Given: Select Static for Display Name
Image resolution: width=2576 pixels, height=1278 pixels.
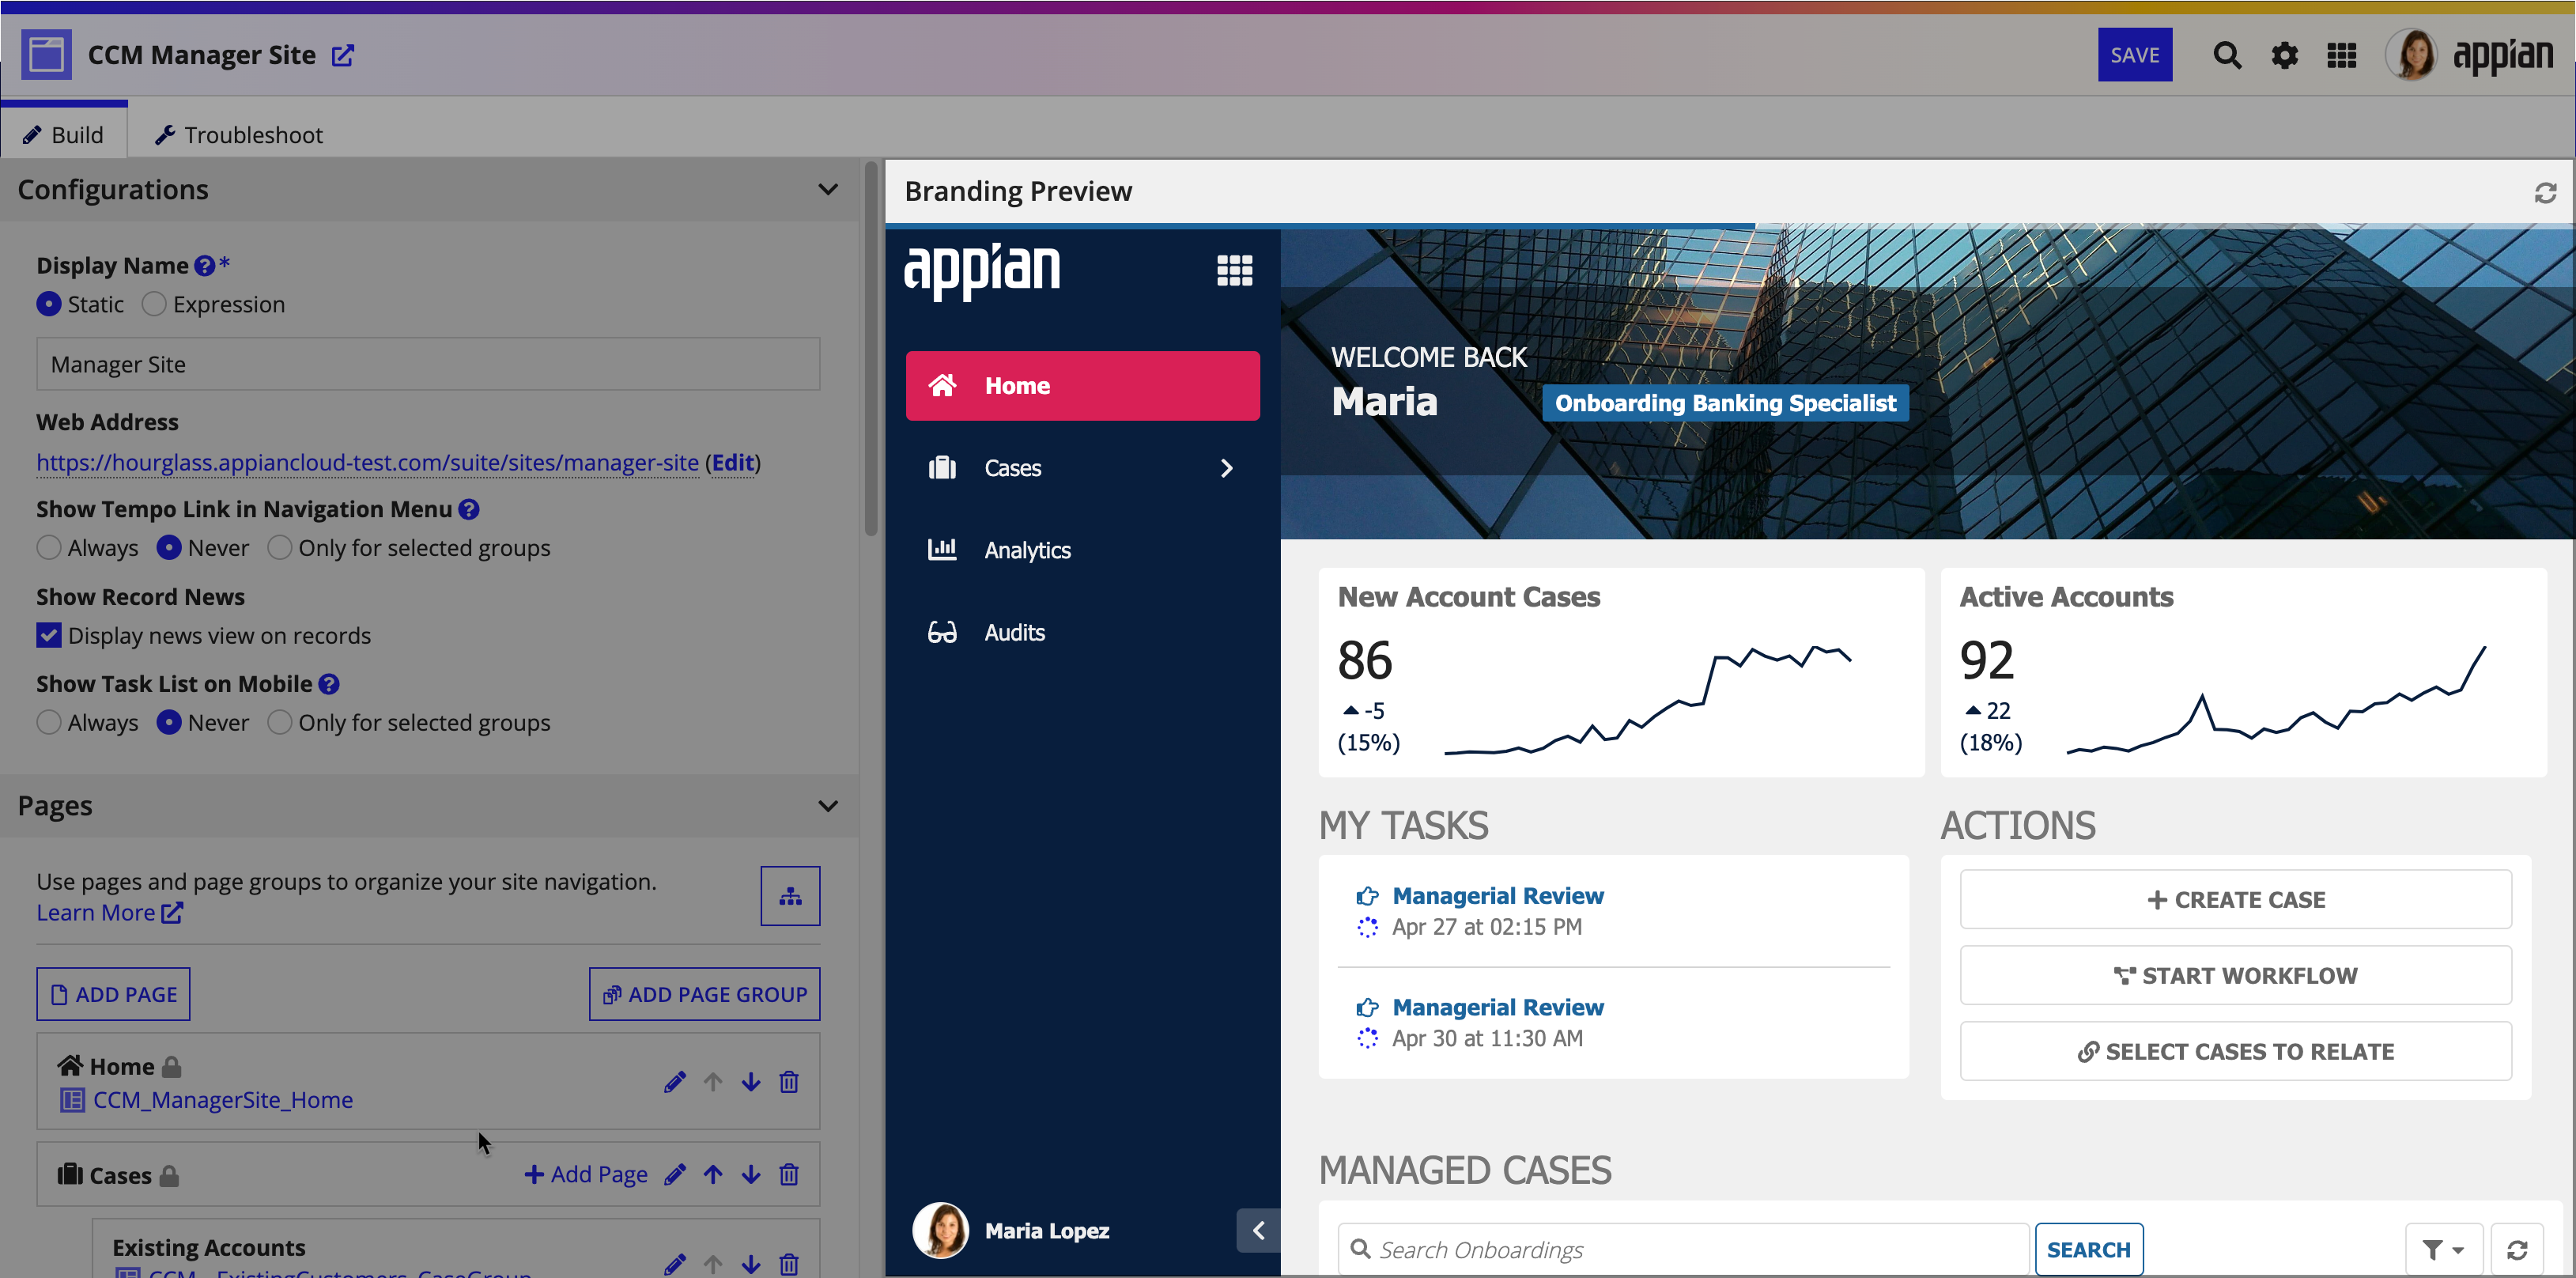Looking at the screenshot, I should (49, 304).
